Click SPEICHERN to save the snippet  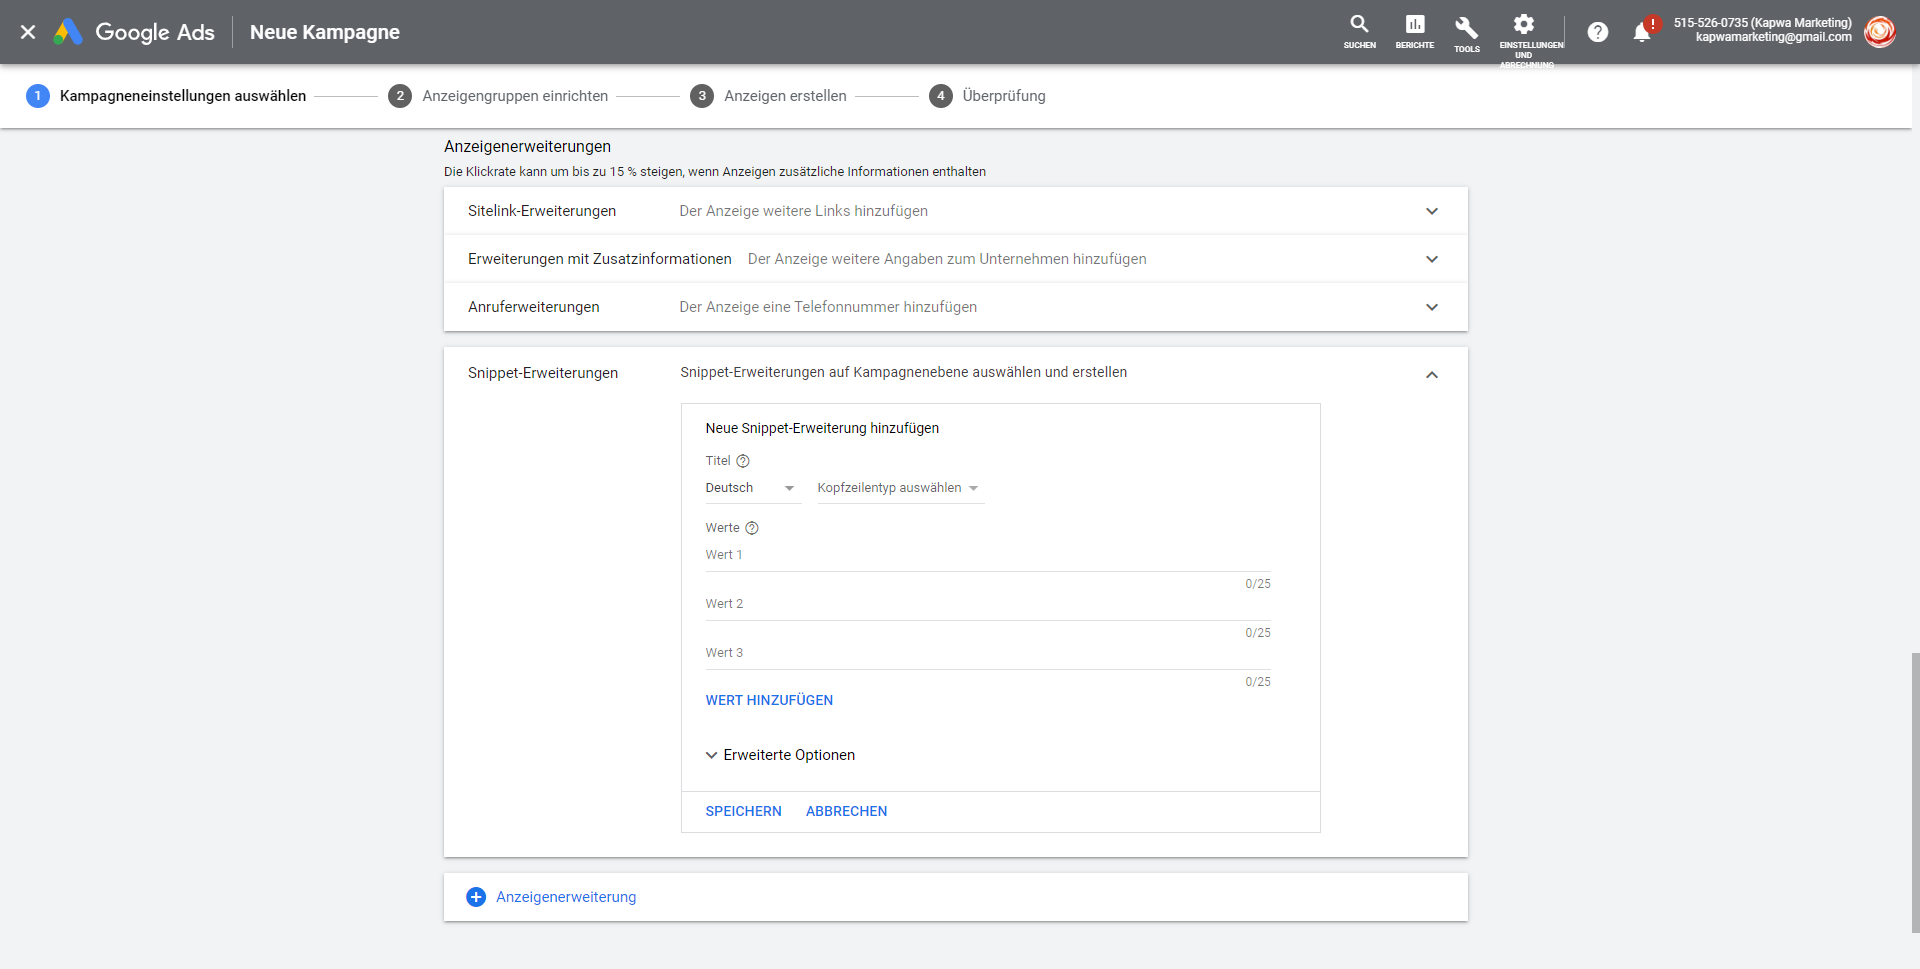tap(743, 811)
